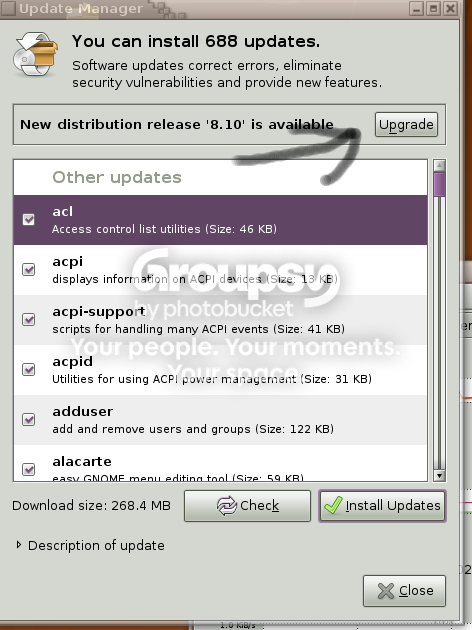Close the window with the title bar X
The image size is (472, 630).
[x=451, y=8]
